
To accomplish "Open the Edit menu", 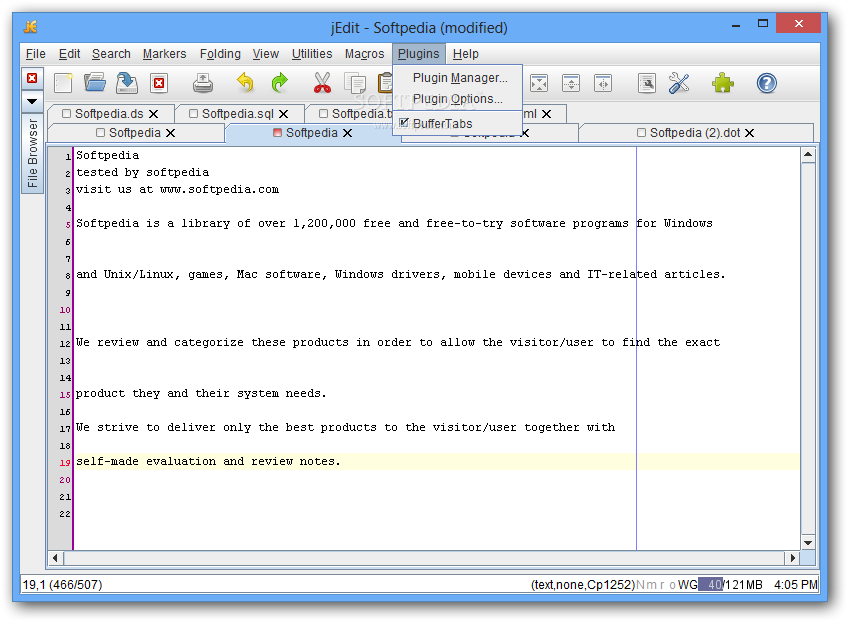I will click(69, 54).
